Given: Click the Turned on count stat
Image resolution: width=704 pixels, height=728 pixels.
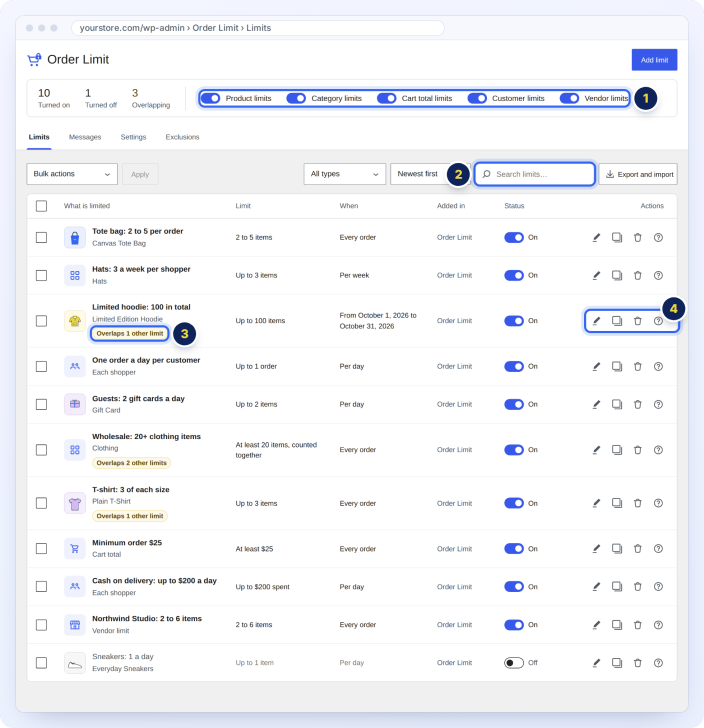Looking at the screenshot, I should tap(54, 98).
